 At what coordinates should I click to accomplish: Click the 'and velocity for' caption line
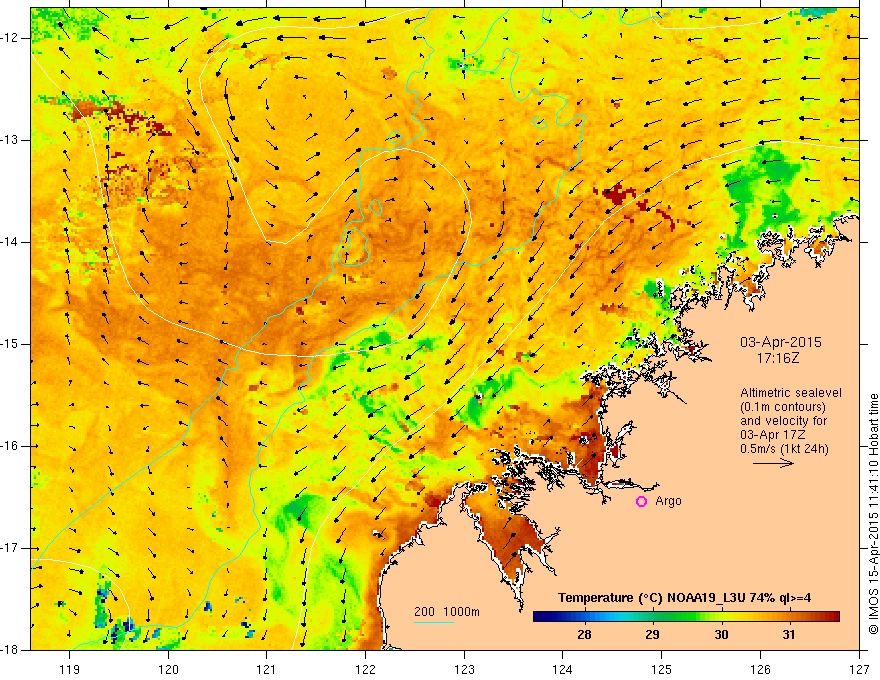click(x=783, y=421)
